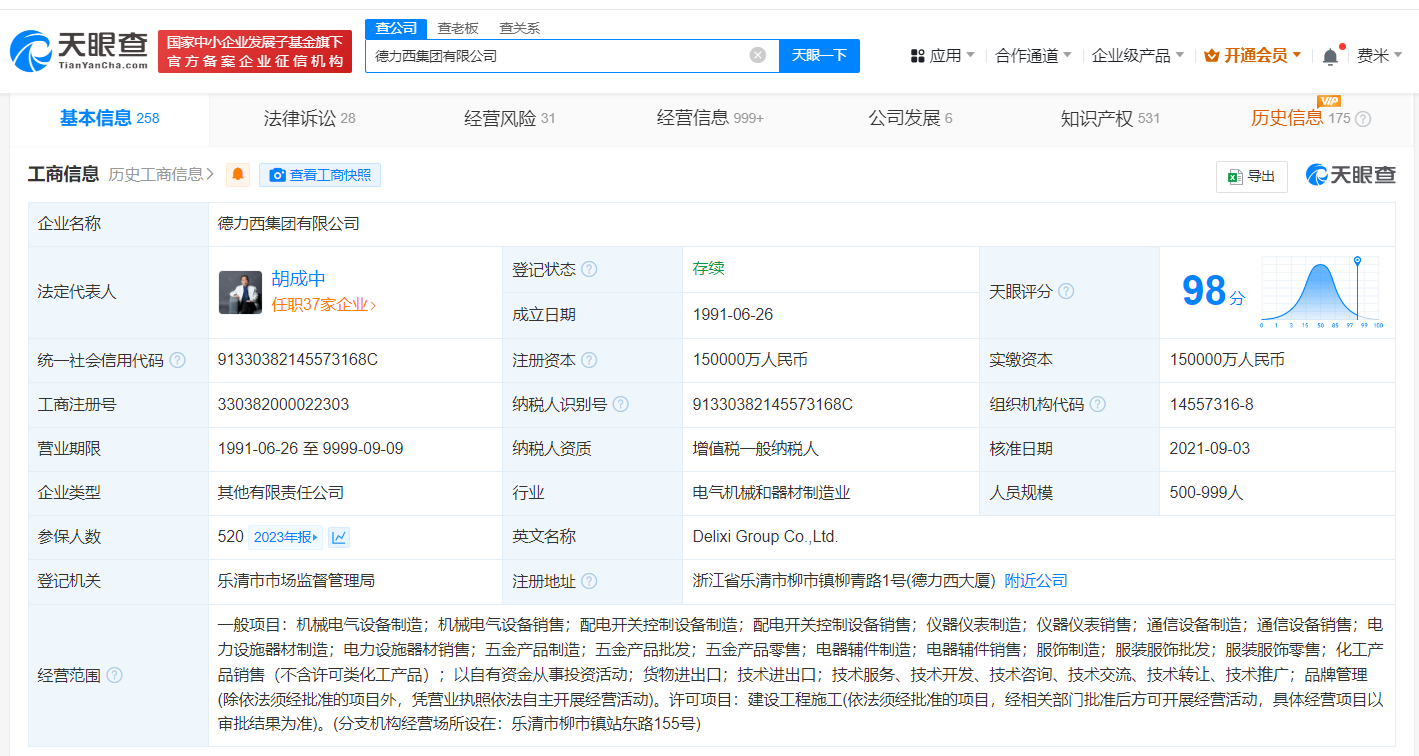Switch to 经营信息 tab
Viewport: 1419px width, 756px height.
pyautogui.click(x=710, y=119)
